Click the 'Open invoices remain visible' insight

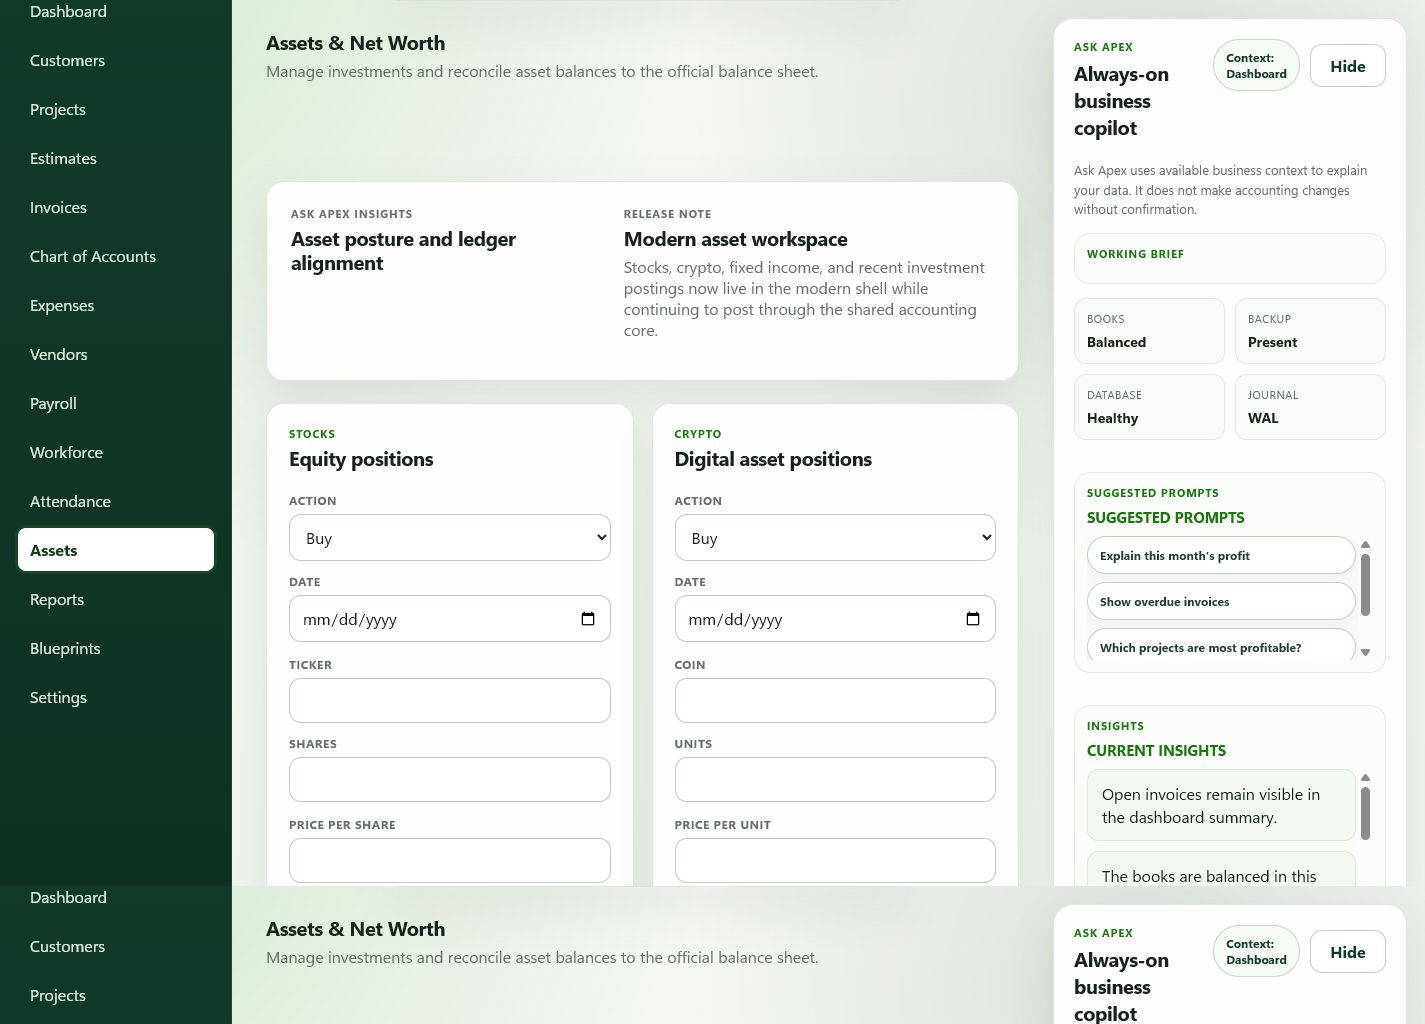pyautogui.click(x=1221, y=805)
